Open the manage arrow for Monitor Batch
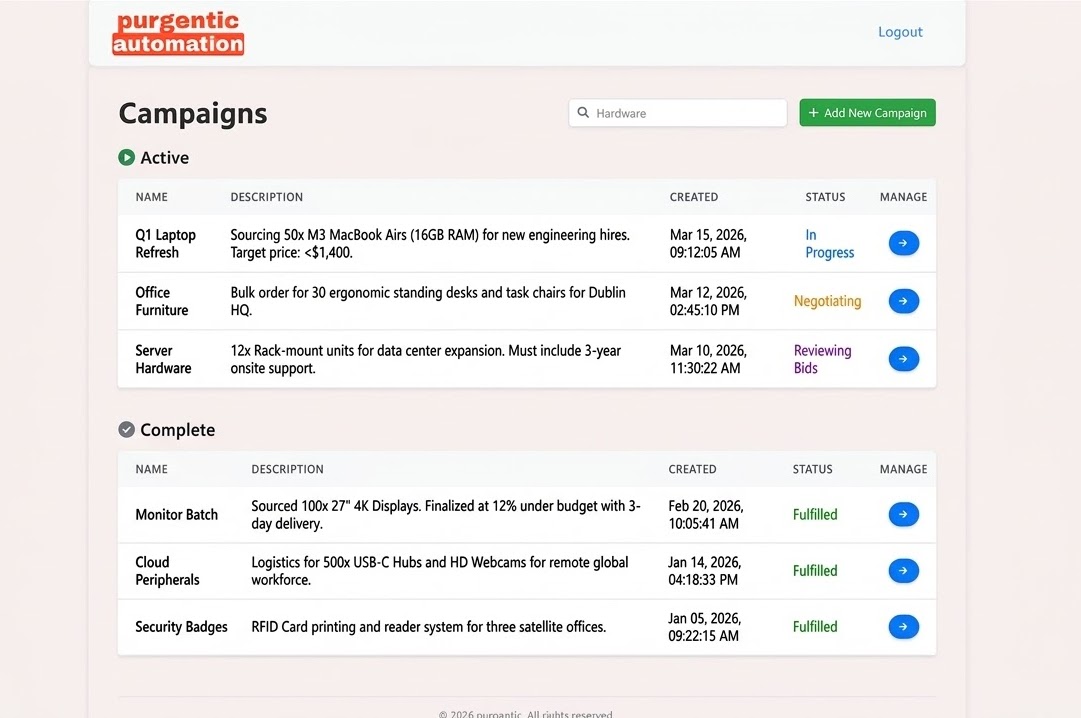The image size is (1081, 718). tap(903, 514)
